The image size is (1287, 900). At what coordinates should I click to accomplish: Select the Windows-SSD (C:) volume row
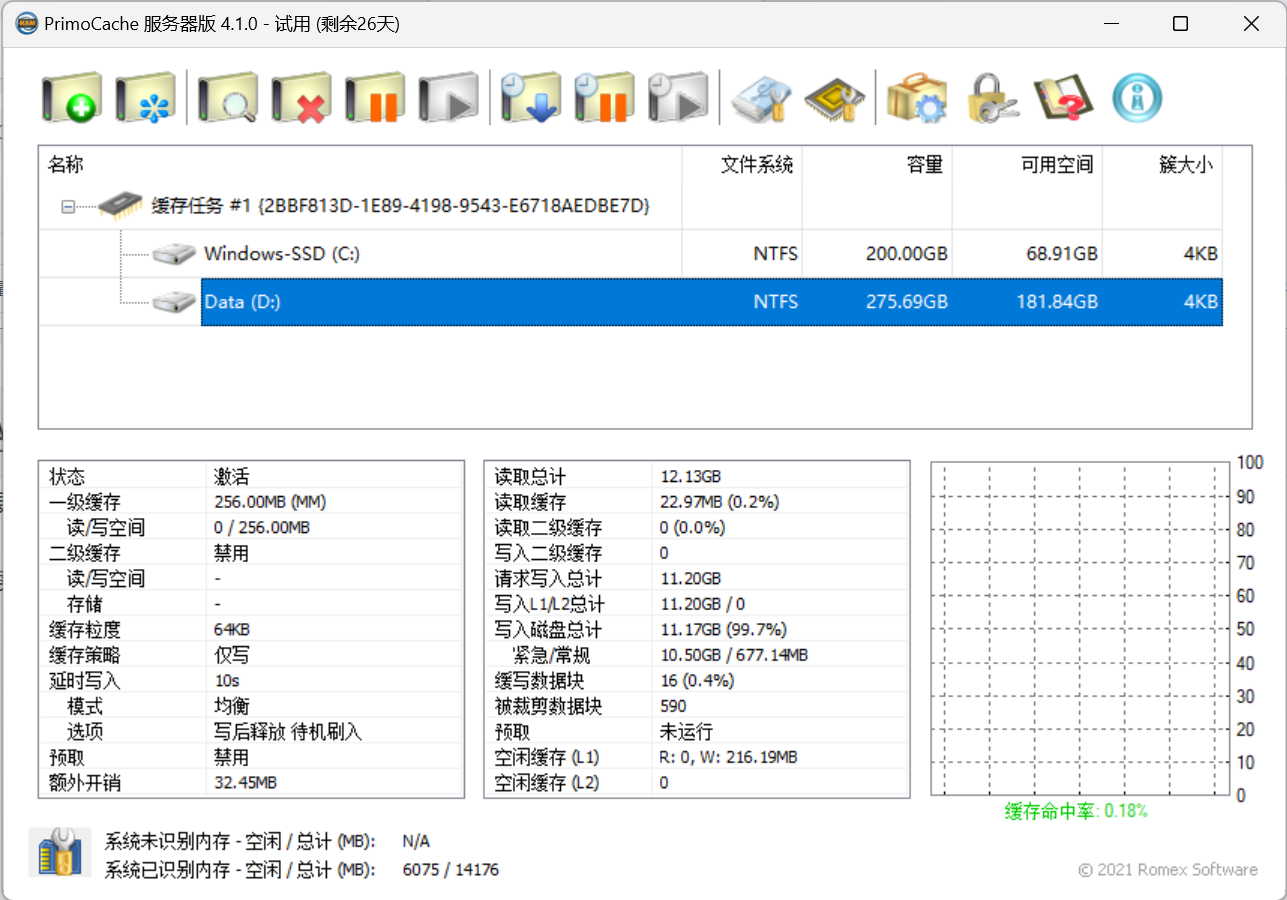630,254
